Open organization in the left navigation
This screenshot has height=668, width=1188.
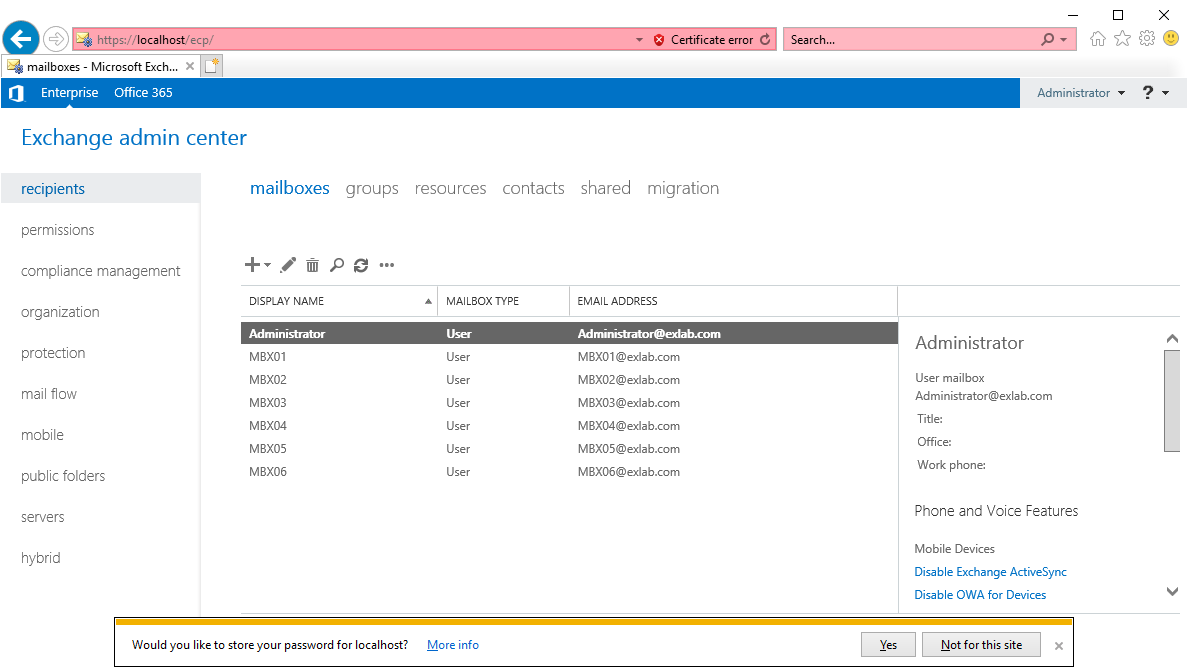[60, 311]
